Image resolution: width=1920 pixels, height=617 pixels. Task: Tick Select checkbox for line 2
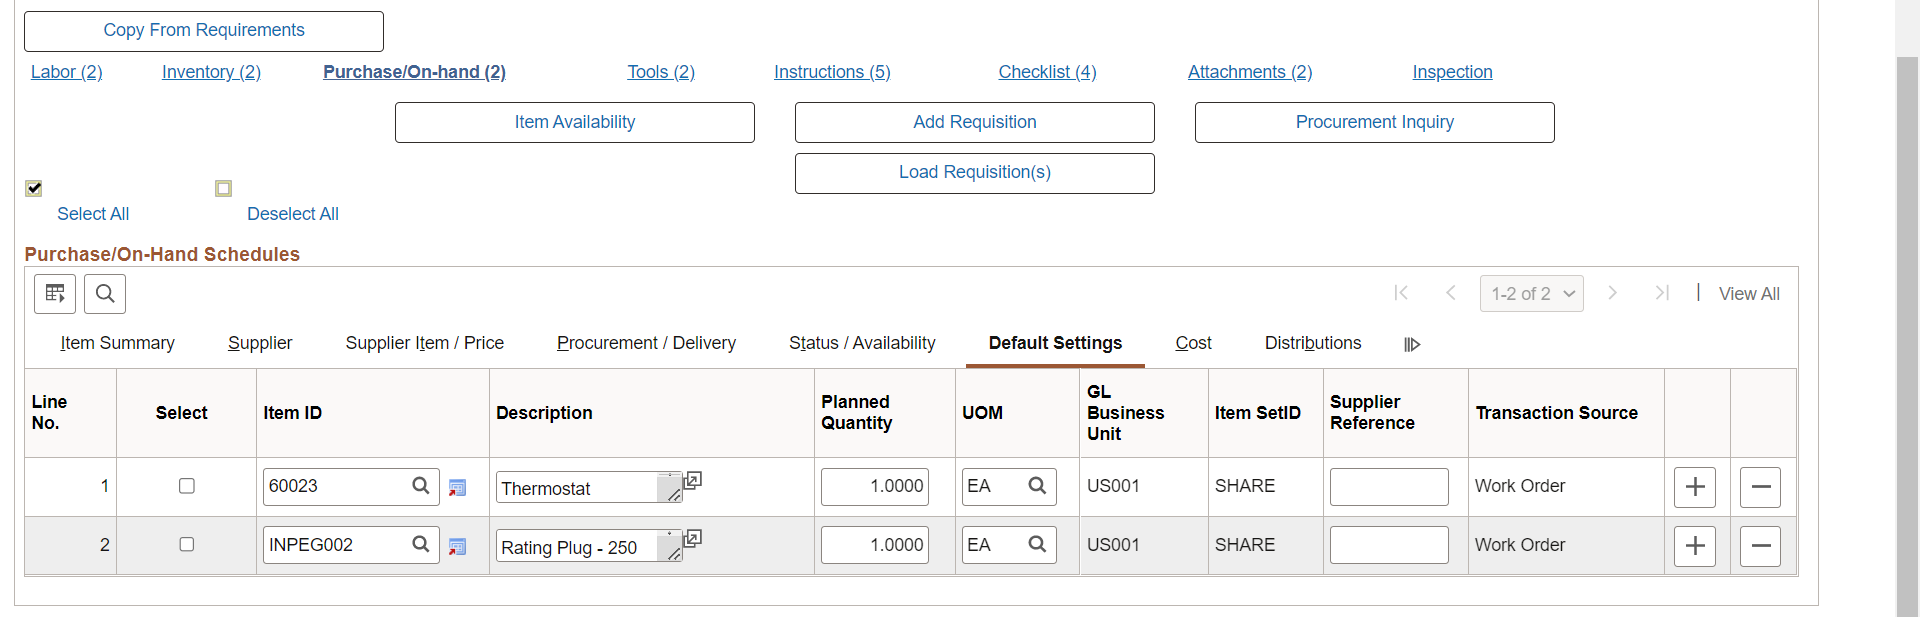[x=187, y=545]
